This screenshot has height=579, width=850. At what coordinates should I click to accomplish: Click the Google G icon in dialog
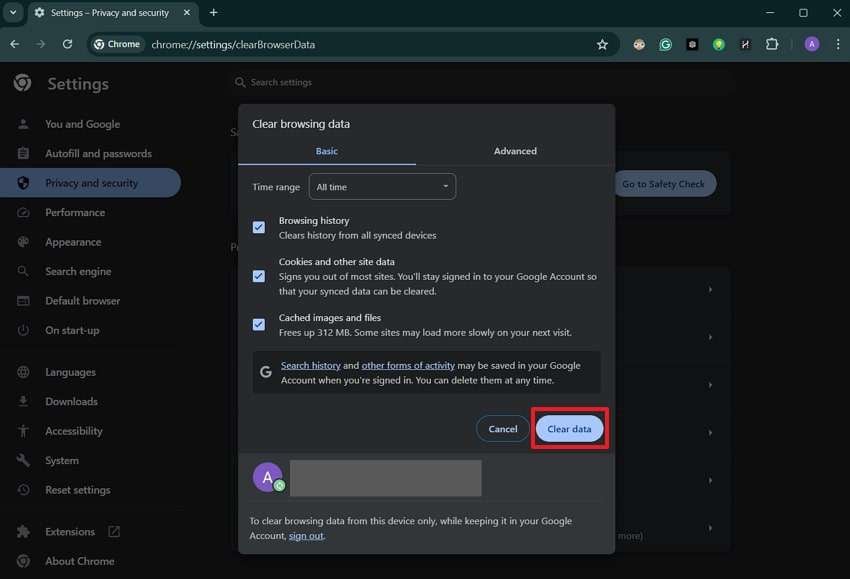266,372
